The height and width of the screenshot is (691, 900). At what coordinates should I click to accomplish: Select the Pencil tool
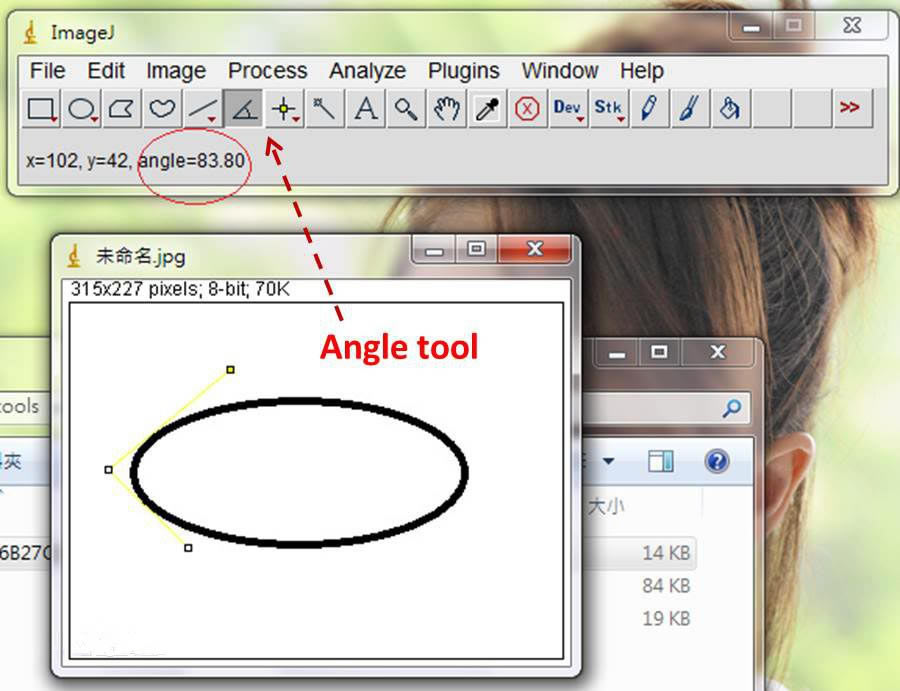[649, 108]
